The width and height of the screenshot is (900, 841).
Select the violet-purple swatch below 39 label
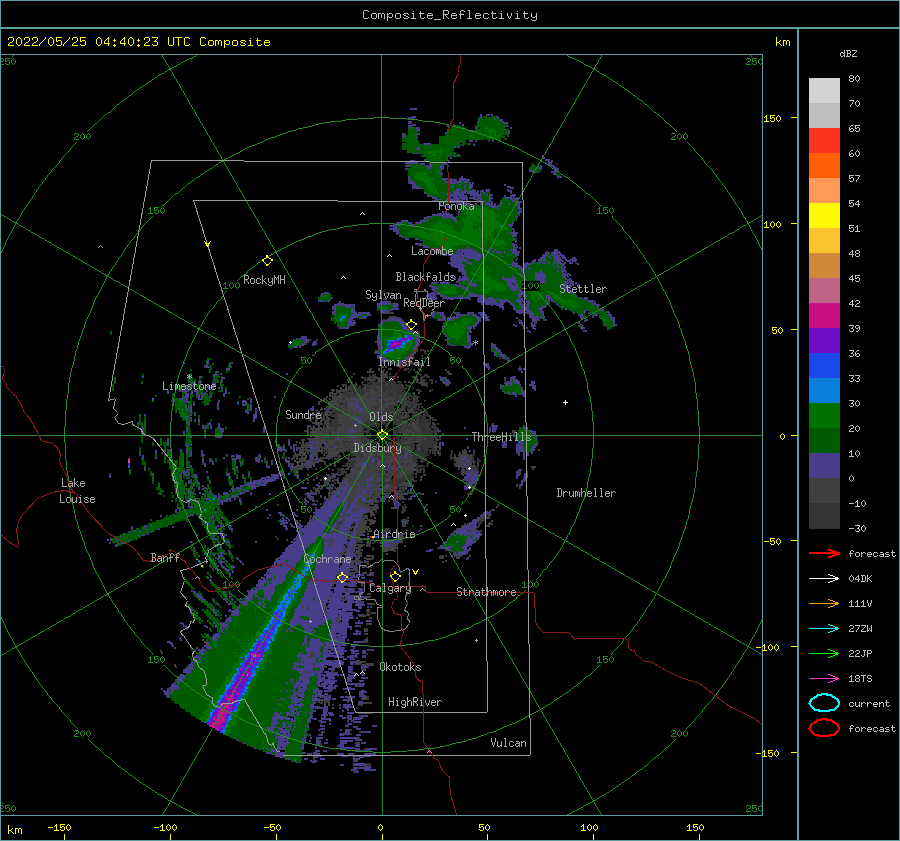(x=824, y=340)
